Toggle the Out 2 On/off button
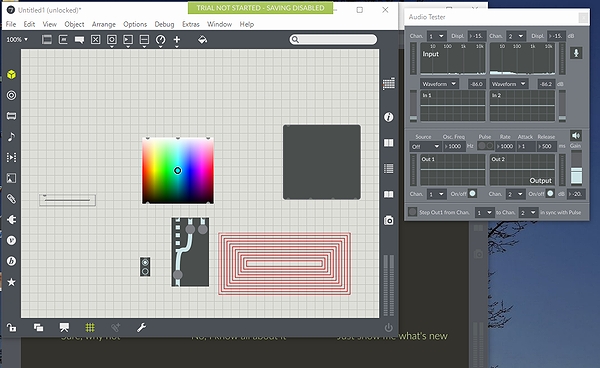Viewport: 600px width, 368px height. [550, 194]
